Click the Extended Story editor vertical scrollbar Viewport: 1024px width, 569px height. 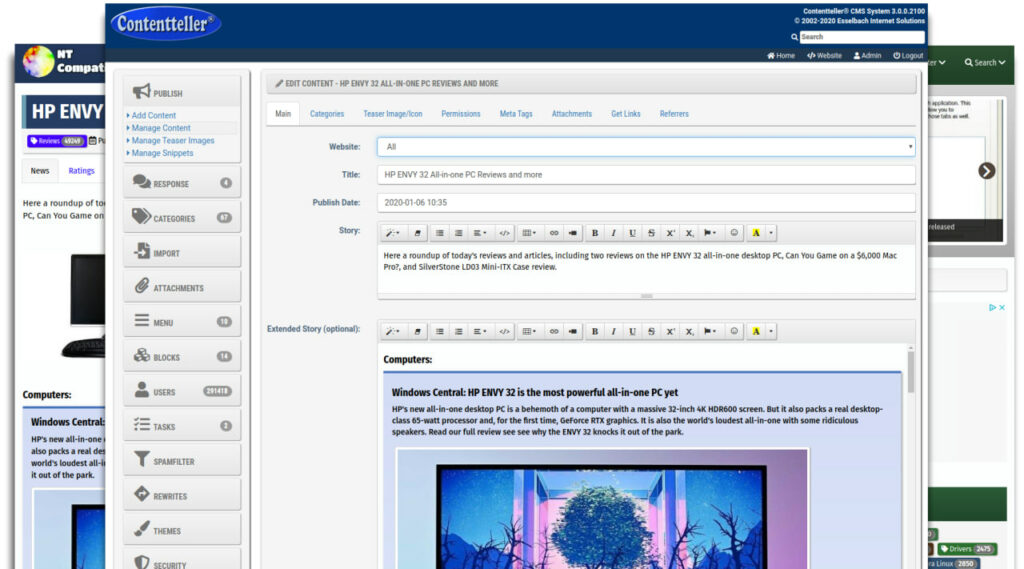pos(910,372)
